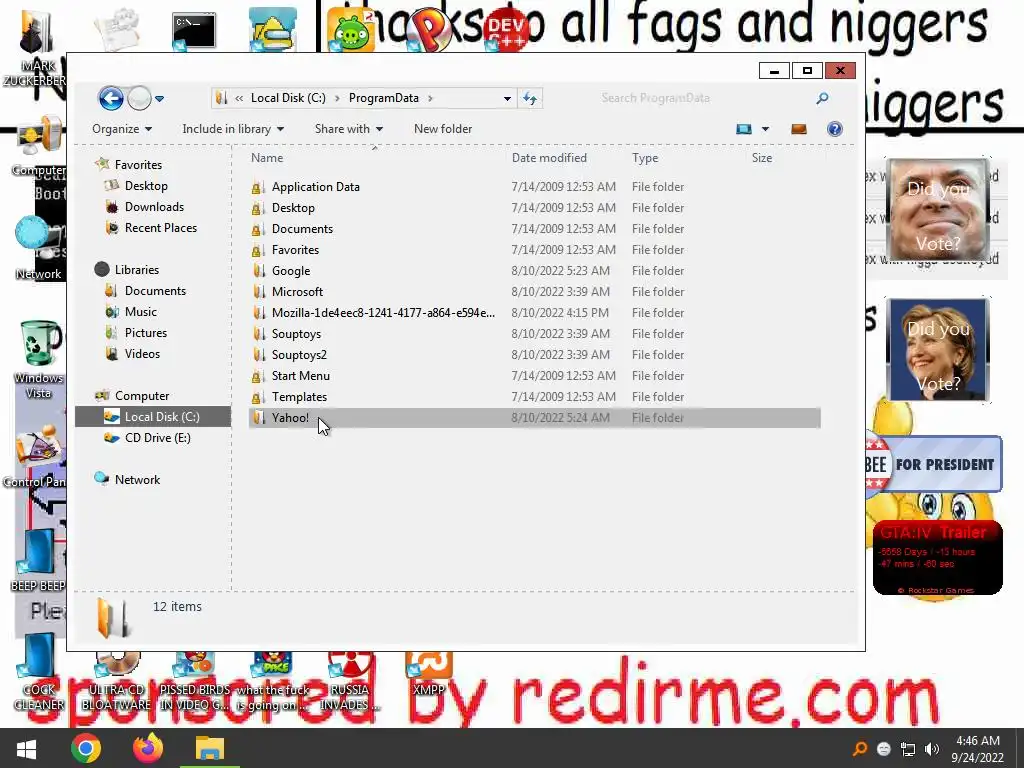
Task: Open the Dev C++ desktop shortcut
Action: click(507, 30)
